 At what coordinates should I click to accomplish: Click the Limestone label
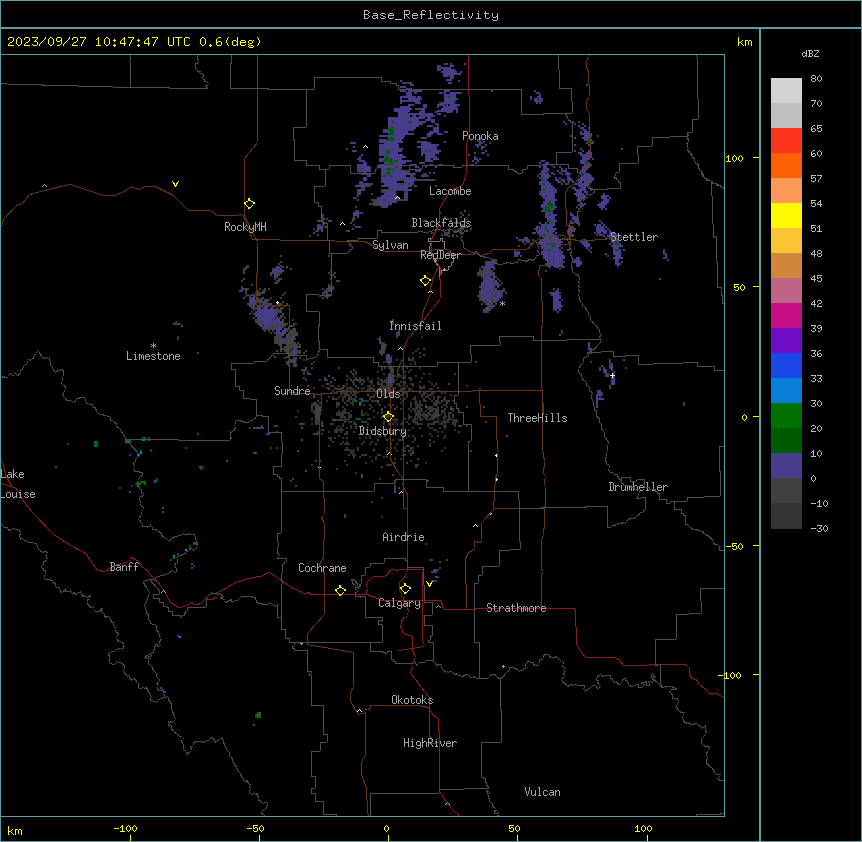point(153,356)
